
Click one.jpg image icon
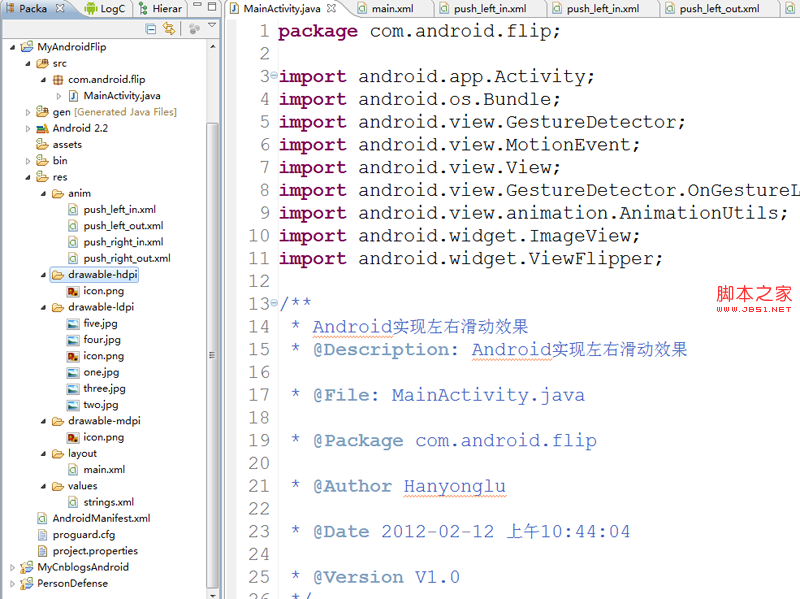pyautogui.click(x=73, y=372)
